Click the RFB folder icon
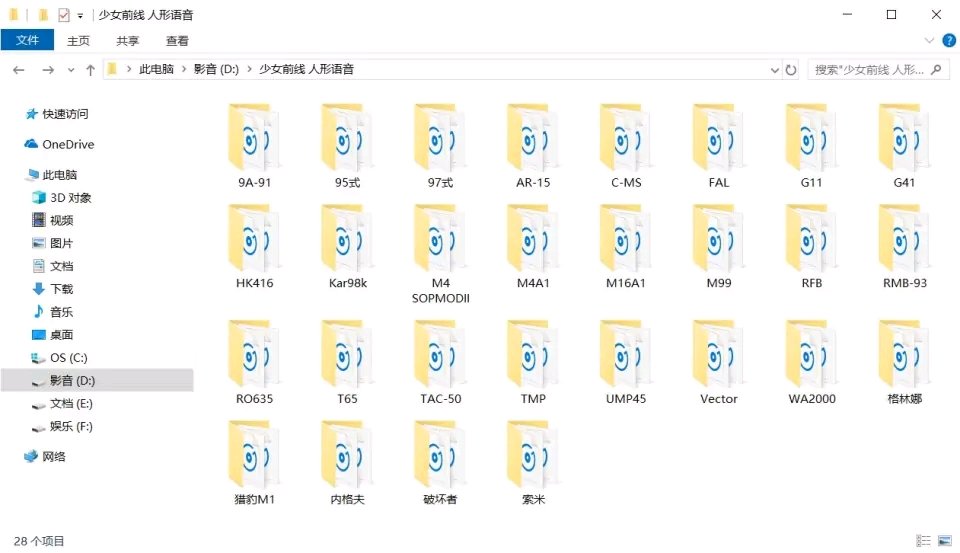960x553 pixels. click(812, 238)
